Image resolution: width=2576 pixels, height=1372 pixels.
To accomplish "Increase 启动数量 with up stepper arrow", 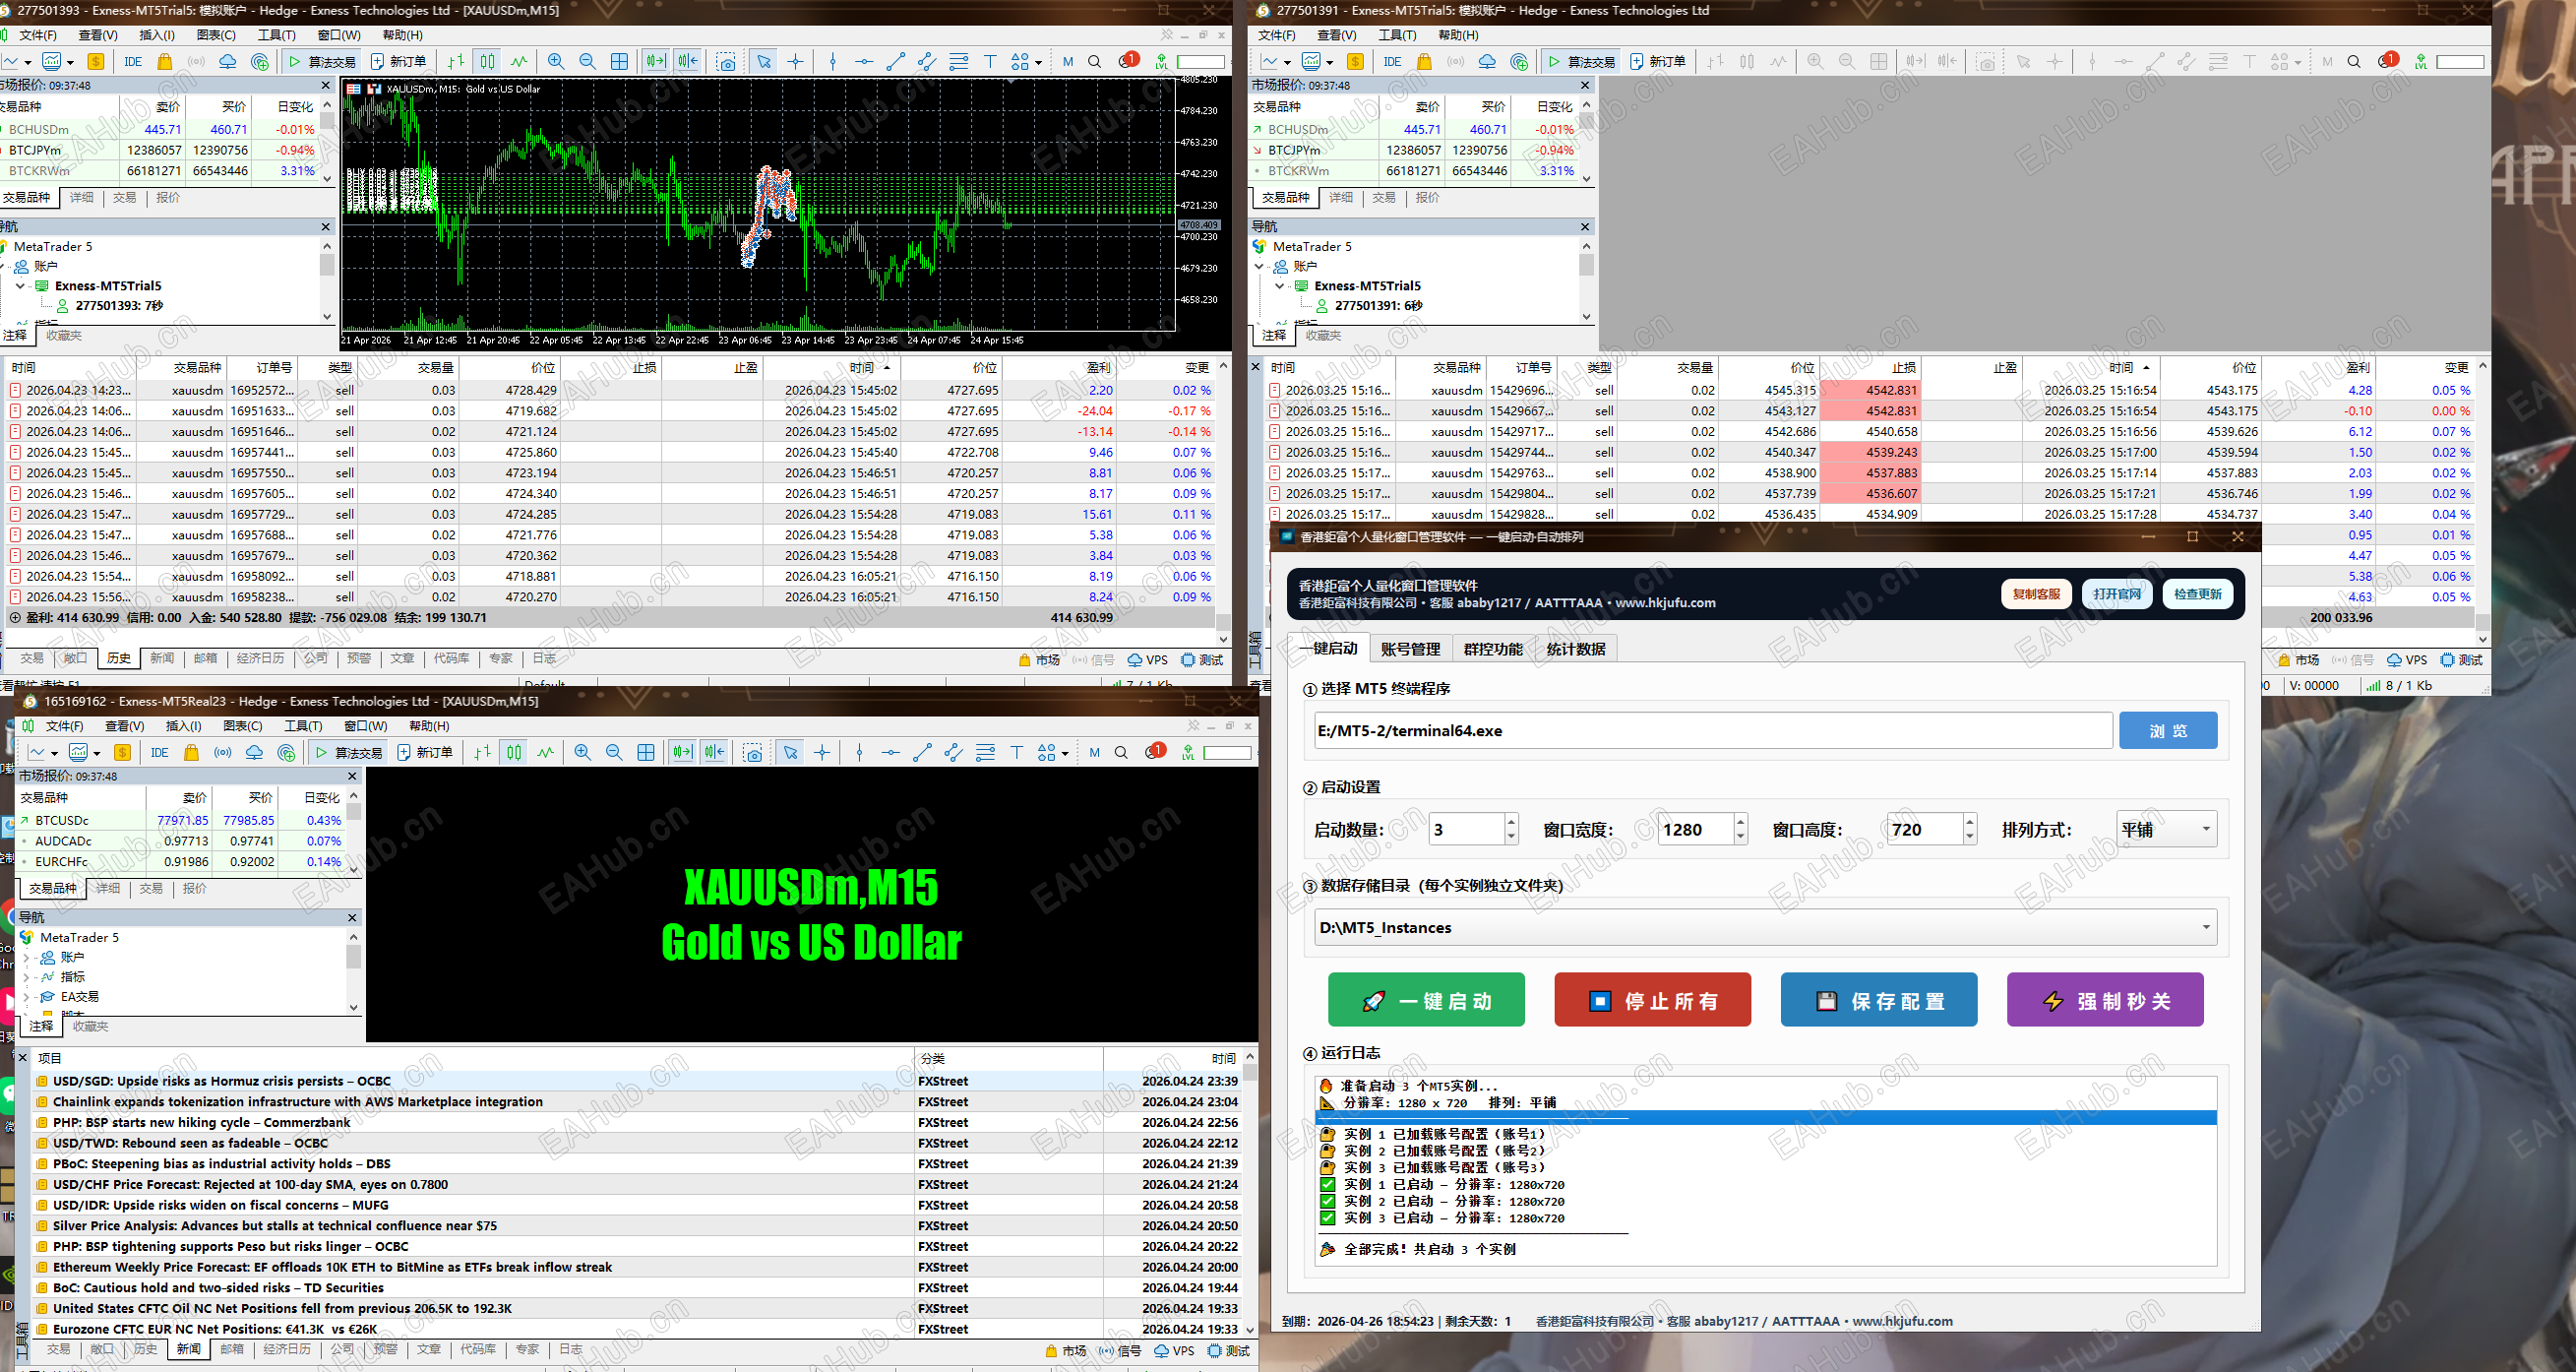I will click(x=1511, y=822).
